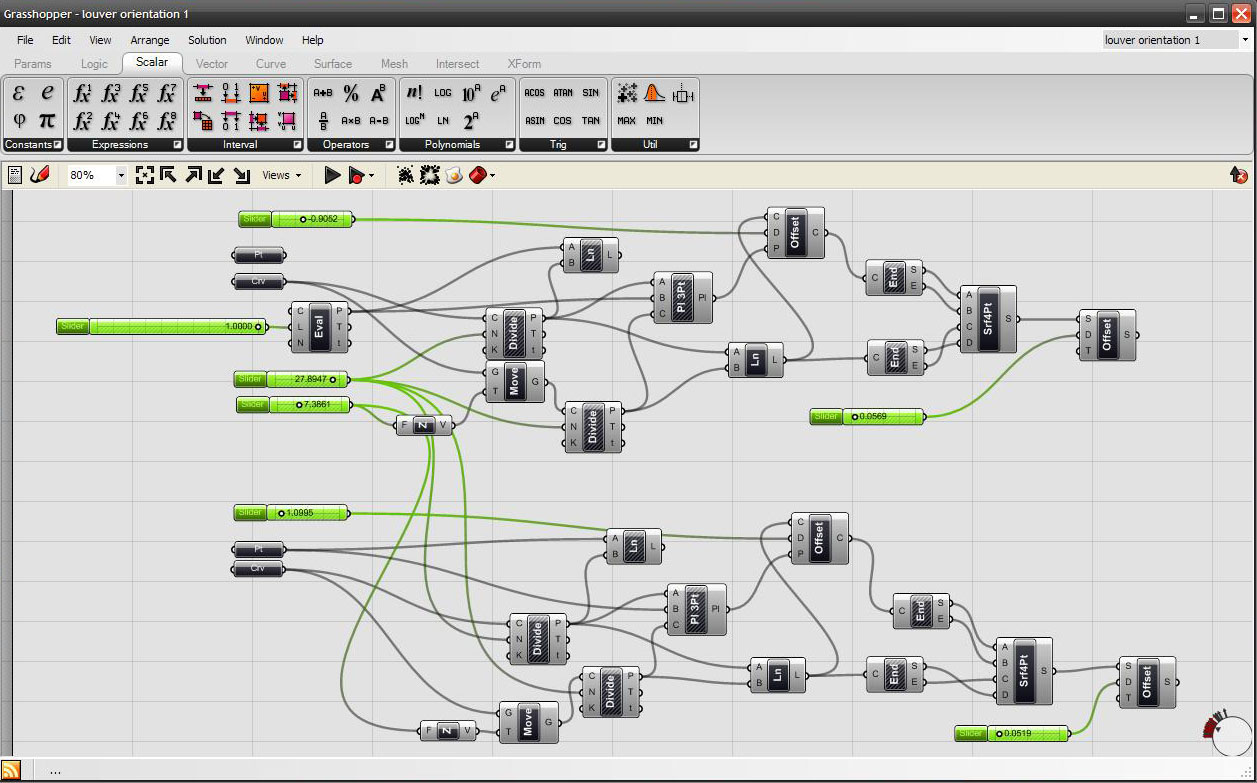Click the slider showing -0.9052
Screen dimensions: 1257x783
296,219
